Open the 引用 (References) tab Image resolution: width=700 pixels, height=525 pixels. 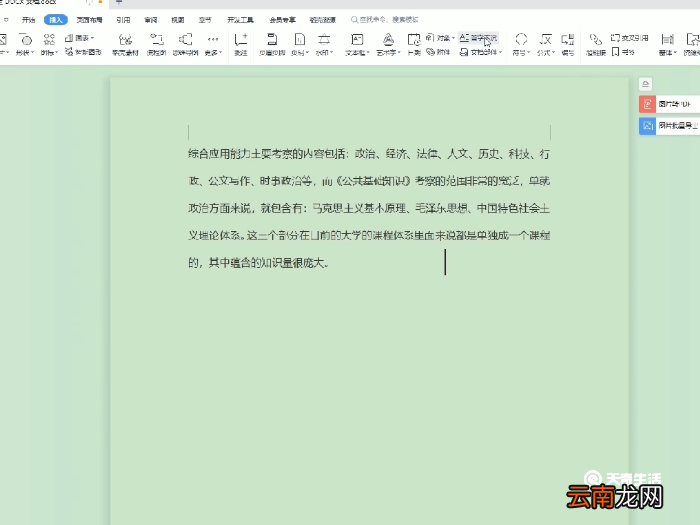(x=123, y=20)
